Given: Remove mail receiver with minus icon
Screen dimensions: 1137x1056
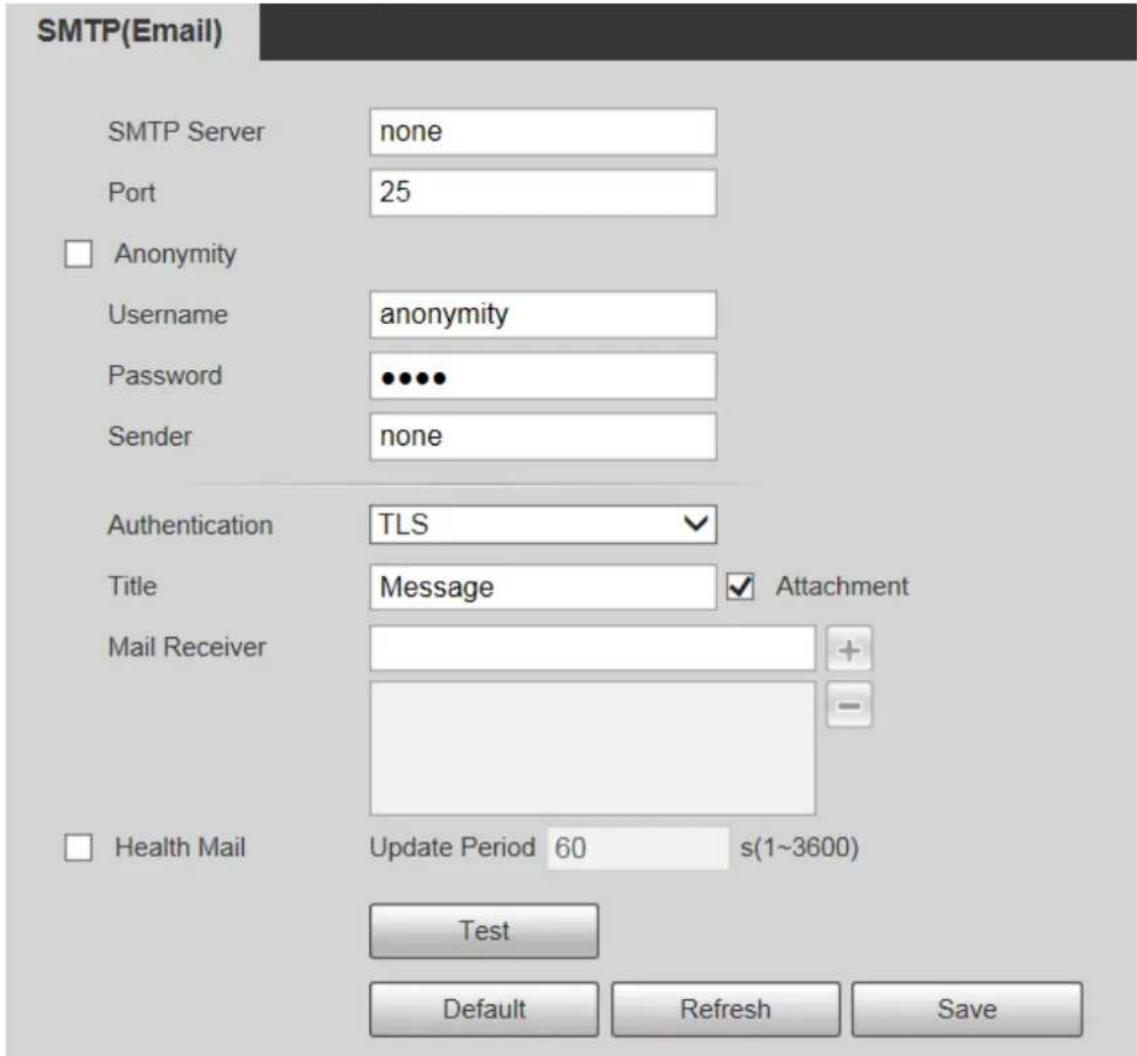Looking at the screenshot, I should click(849, 704).
